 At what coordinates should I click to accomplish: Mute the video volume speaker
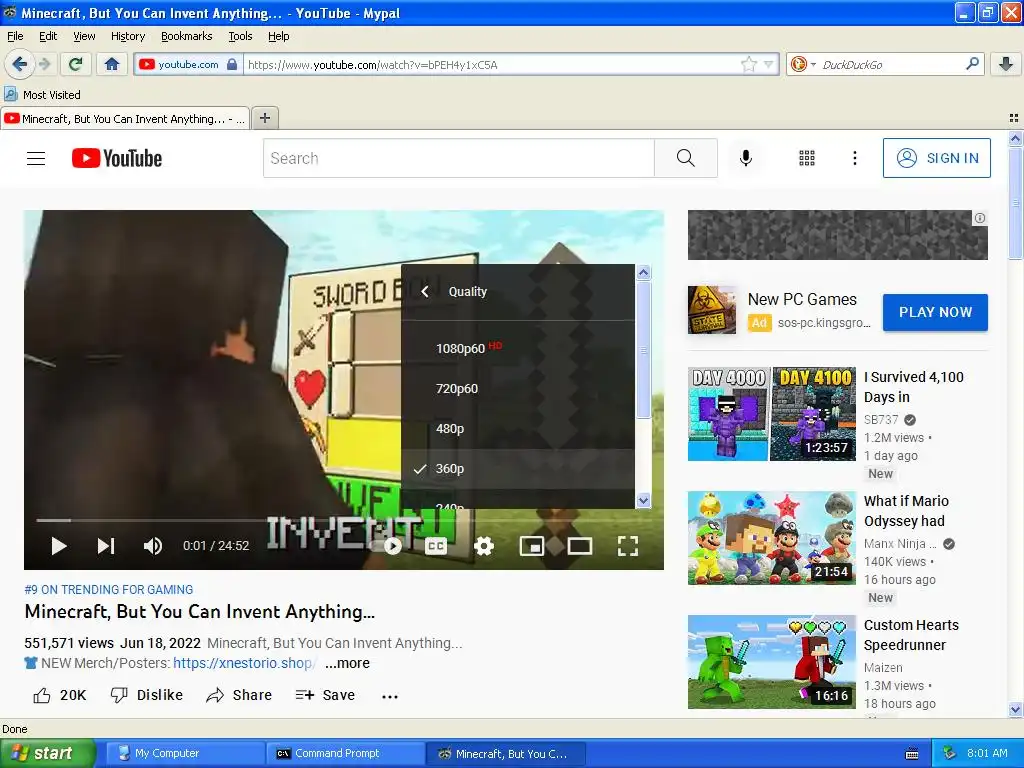coord(153,546)
